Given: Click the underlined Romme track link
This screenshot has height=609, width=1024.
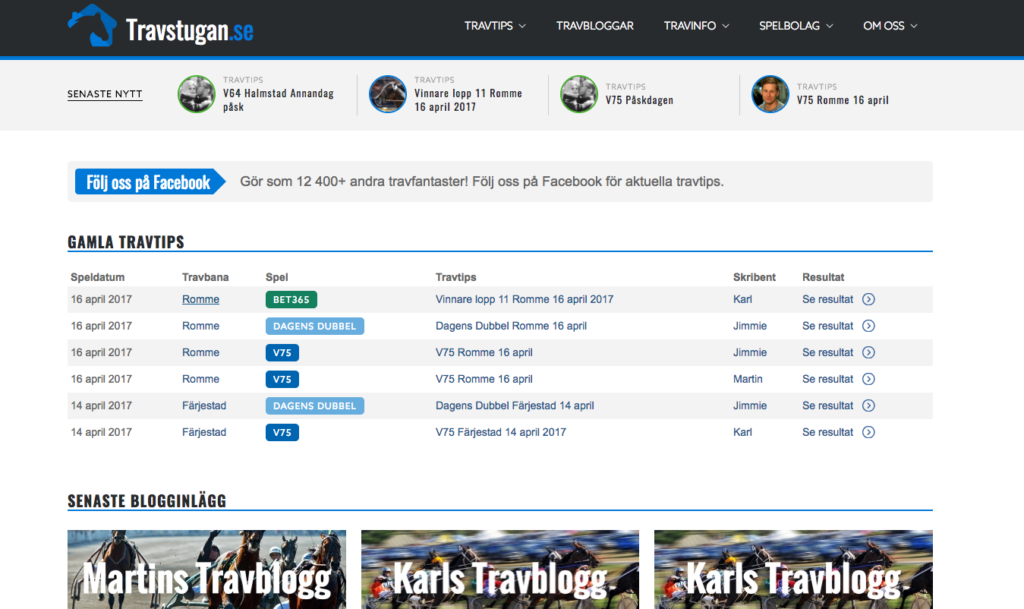Looking at the screenshot, I should [200, 299].
